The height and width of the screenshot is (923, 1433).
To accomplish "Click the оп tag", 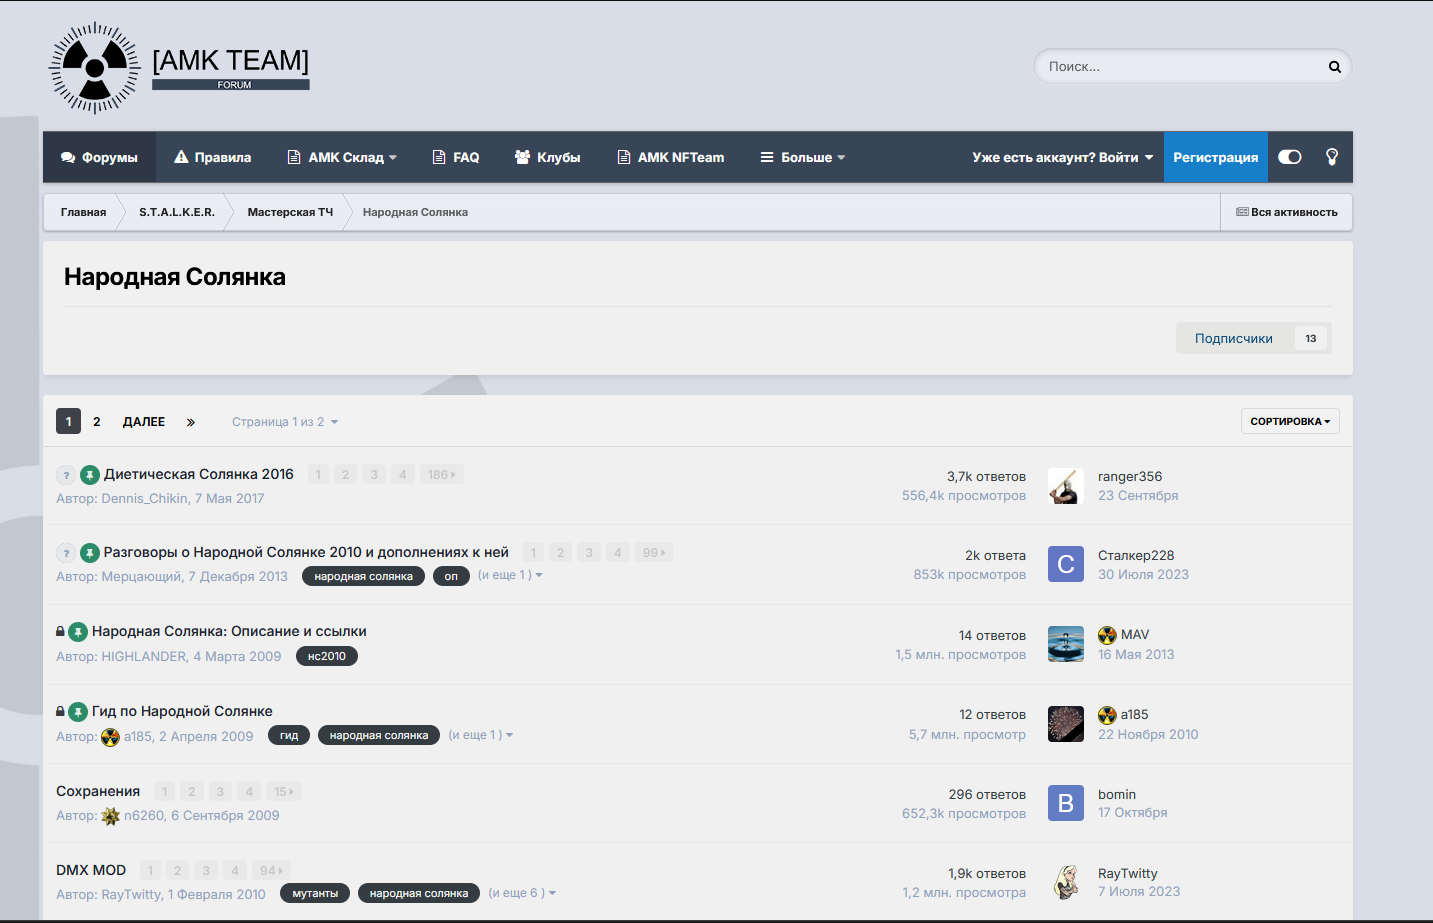I will pos(451,576).
